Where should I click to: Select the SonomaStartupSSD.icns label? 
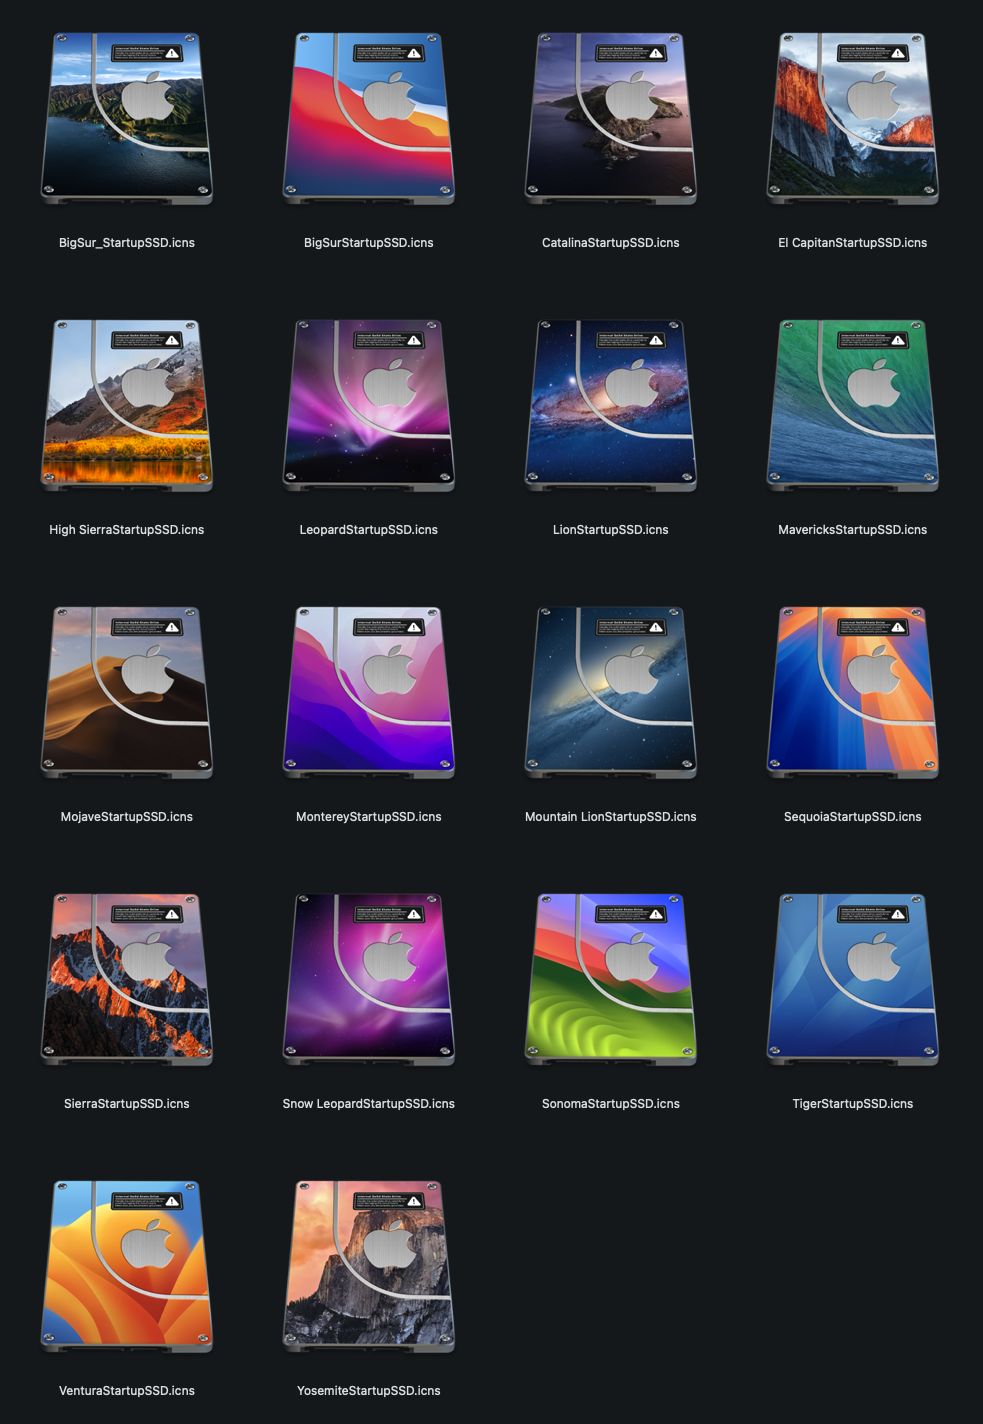611,1104
